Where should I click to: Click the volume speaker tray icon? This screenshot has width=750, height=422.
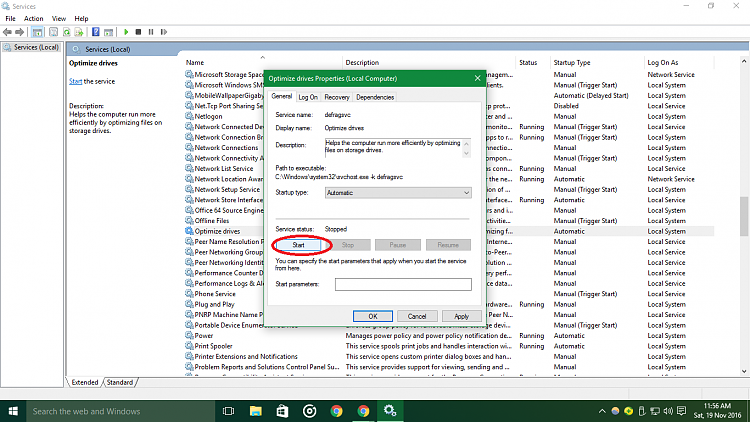click(668, 411)
